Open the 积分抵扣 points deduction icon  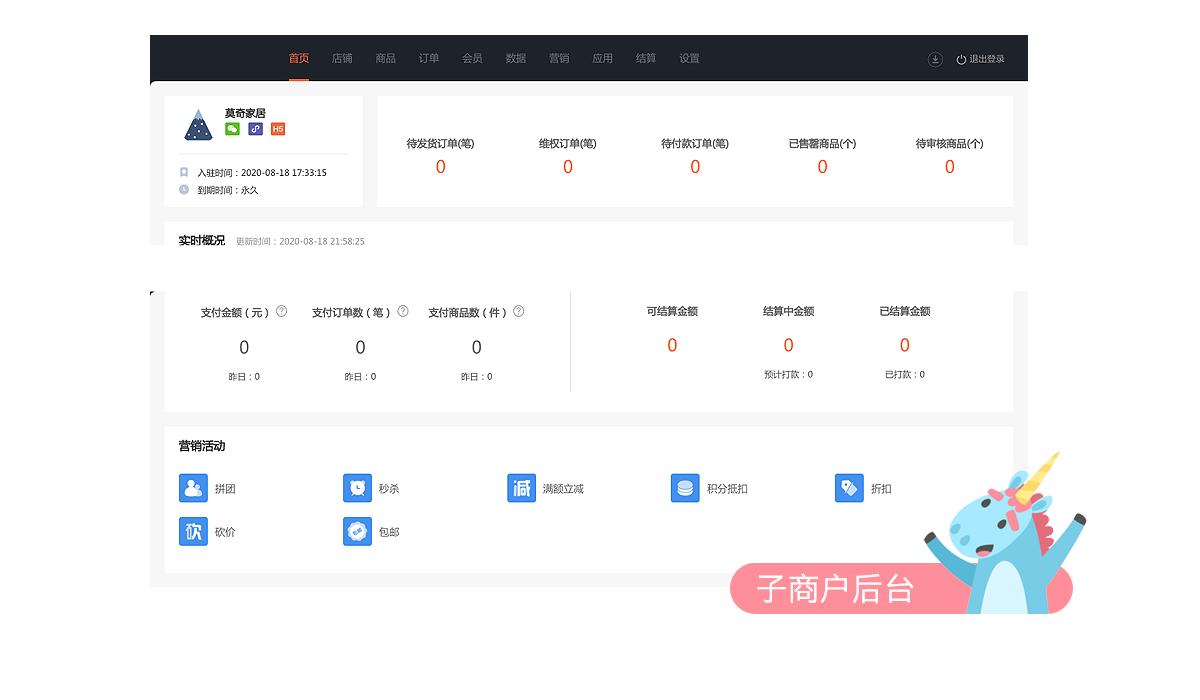tap(685, 488)
